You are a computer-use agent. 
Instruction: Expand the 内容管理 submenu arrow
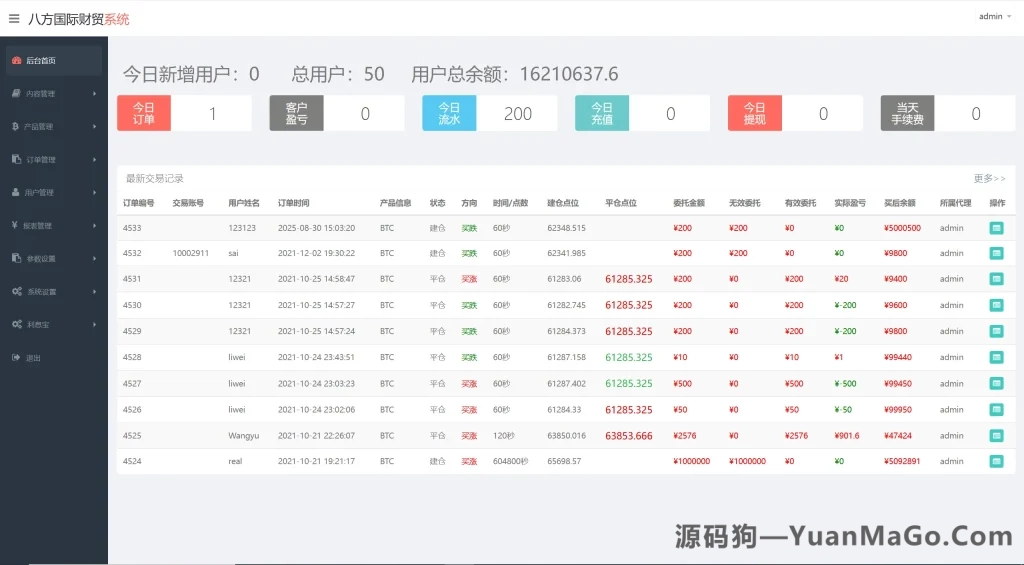point(95,93)
